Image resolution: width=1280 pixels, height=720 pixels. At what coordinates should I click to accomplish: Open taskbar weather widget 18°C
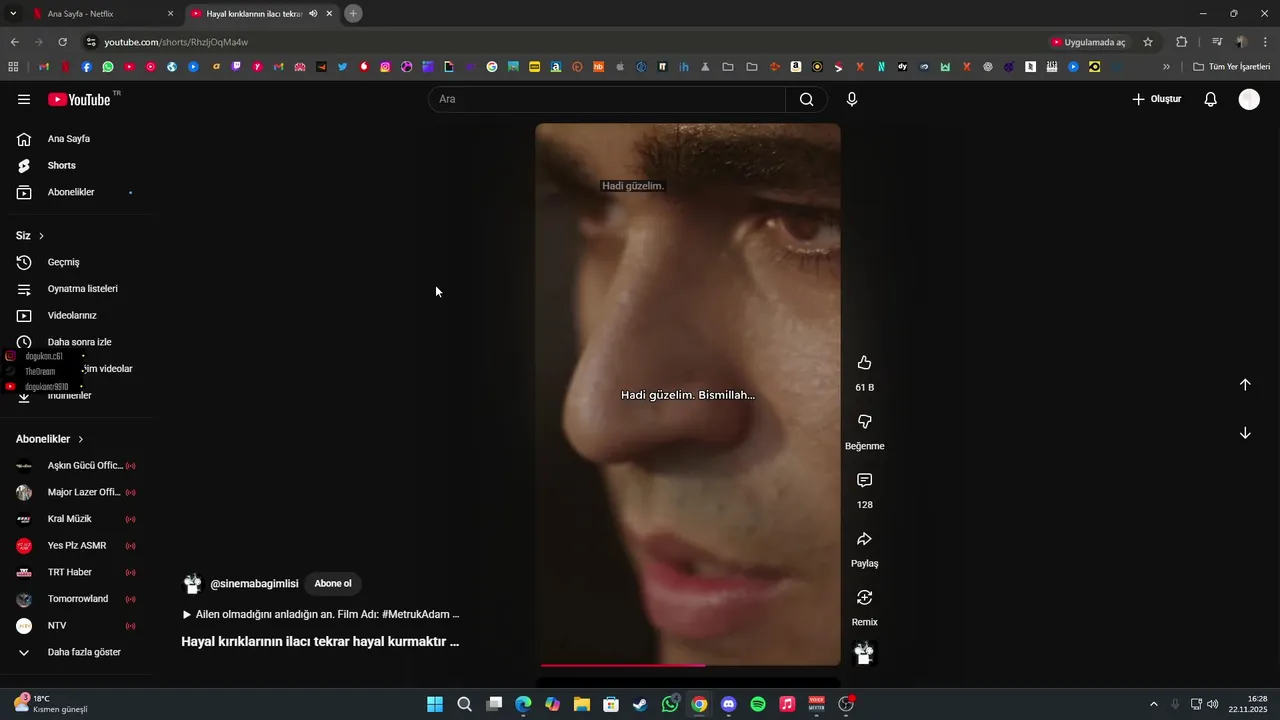point(50,704)
